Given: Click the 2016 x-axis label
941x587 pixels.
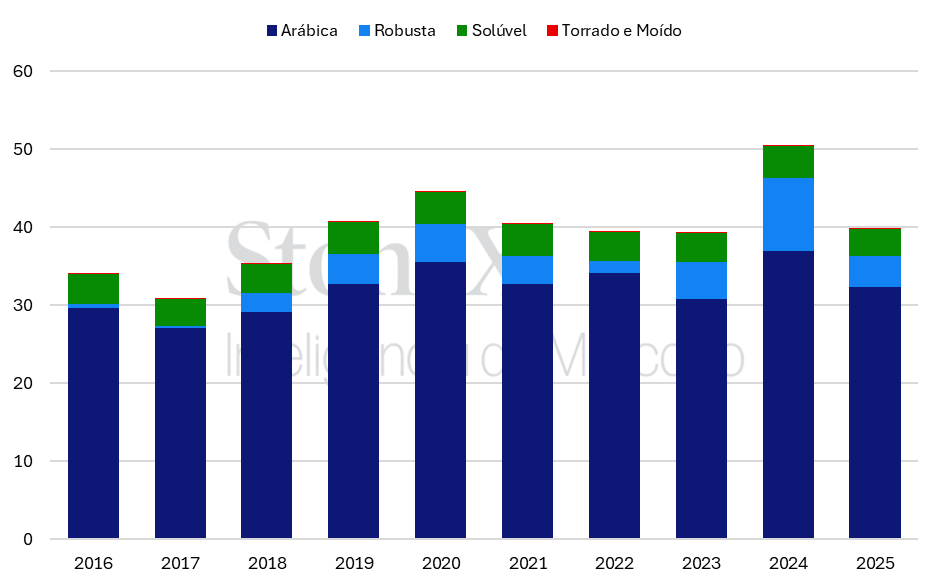Looking at the screenshot, I should 94,564.
